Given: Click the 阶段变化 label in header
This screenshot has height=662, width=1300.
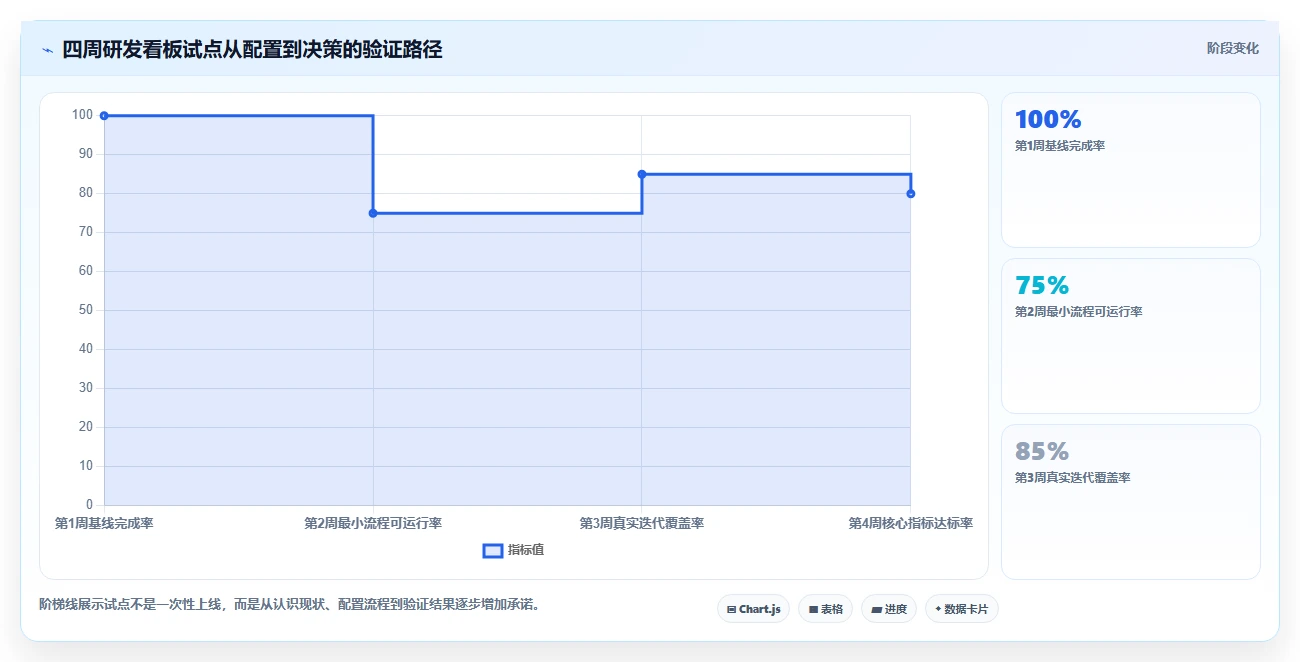Looking at the screenshot, I should (x=1232, y=48).
